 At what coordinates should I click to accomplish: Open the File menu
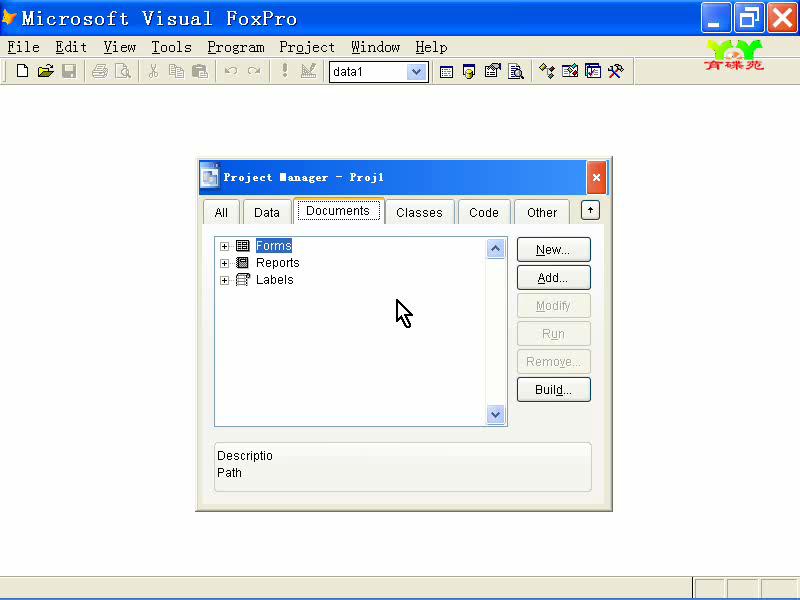[23, 47]
